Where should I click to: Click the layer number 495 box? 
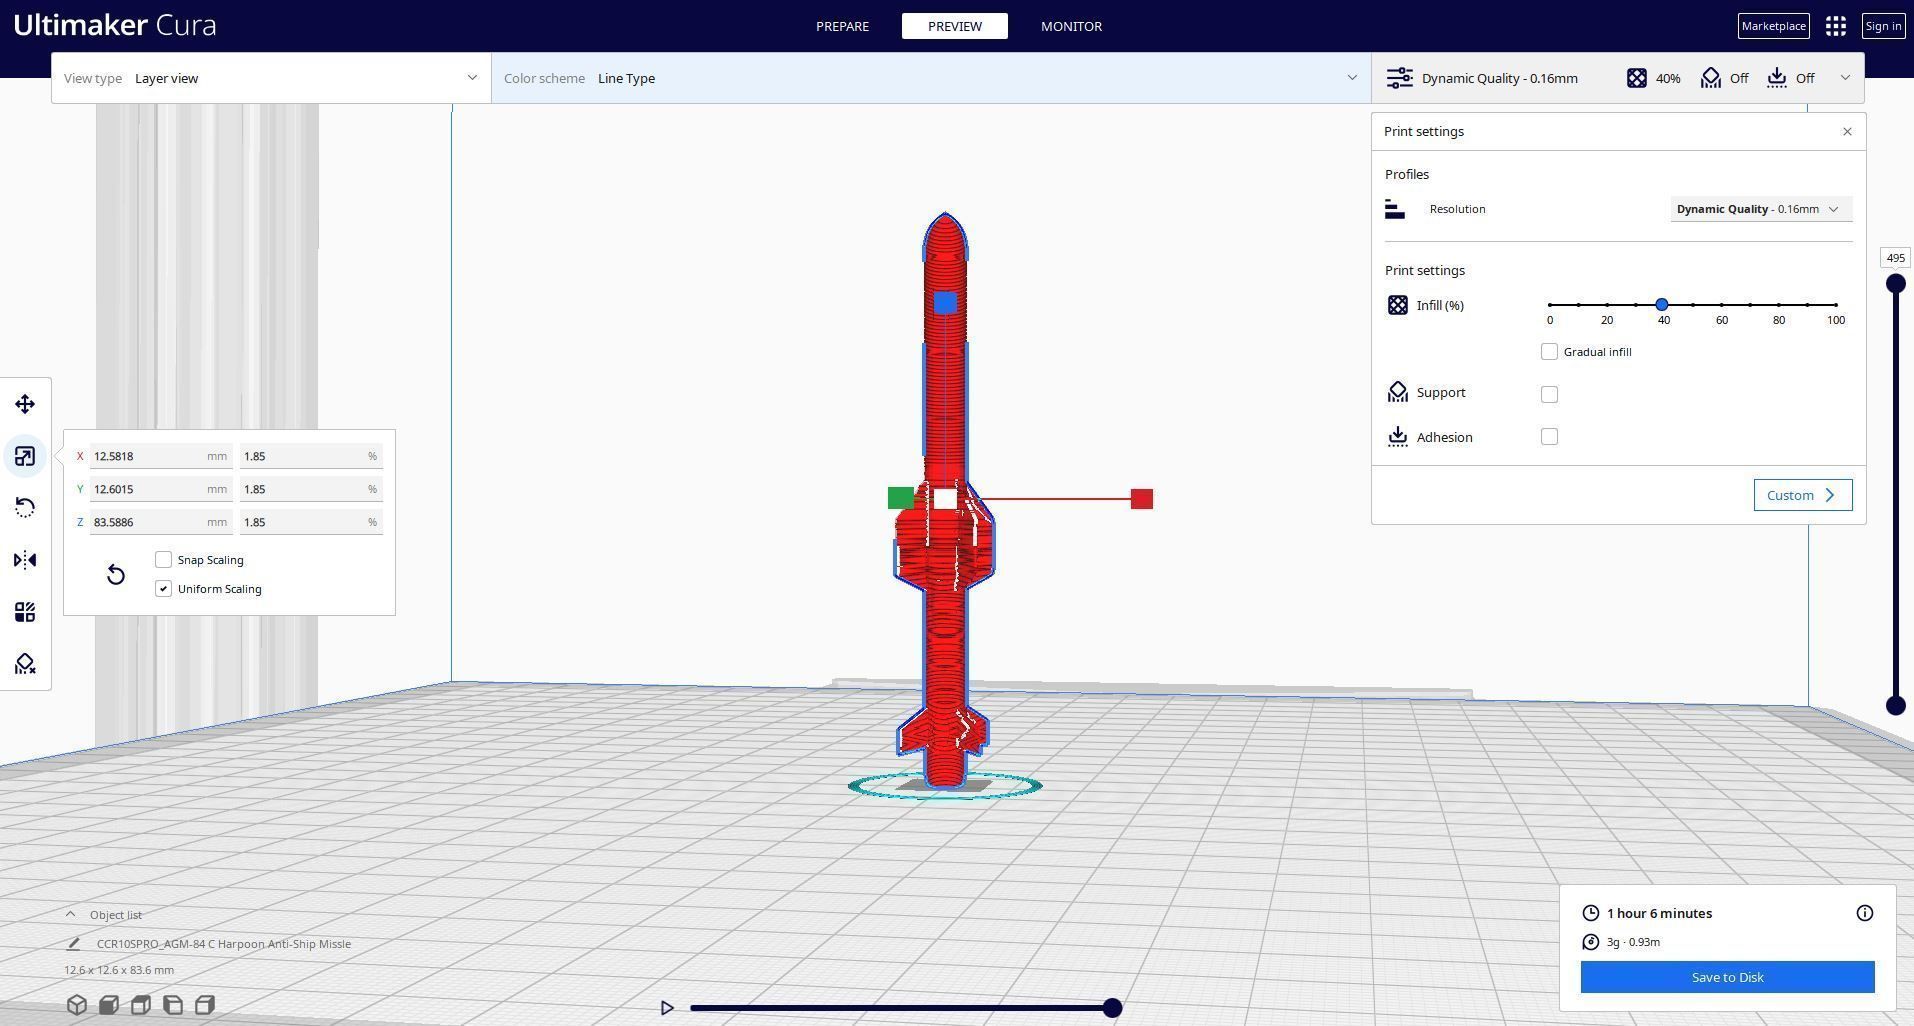coord(1895,258)
